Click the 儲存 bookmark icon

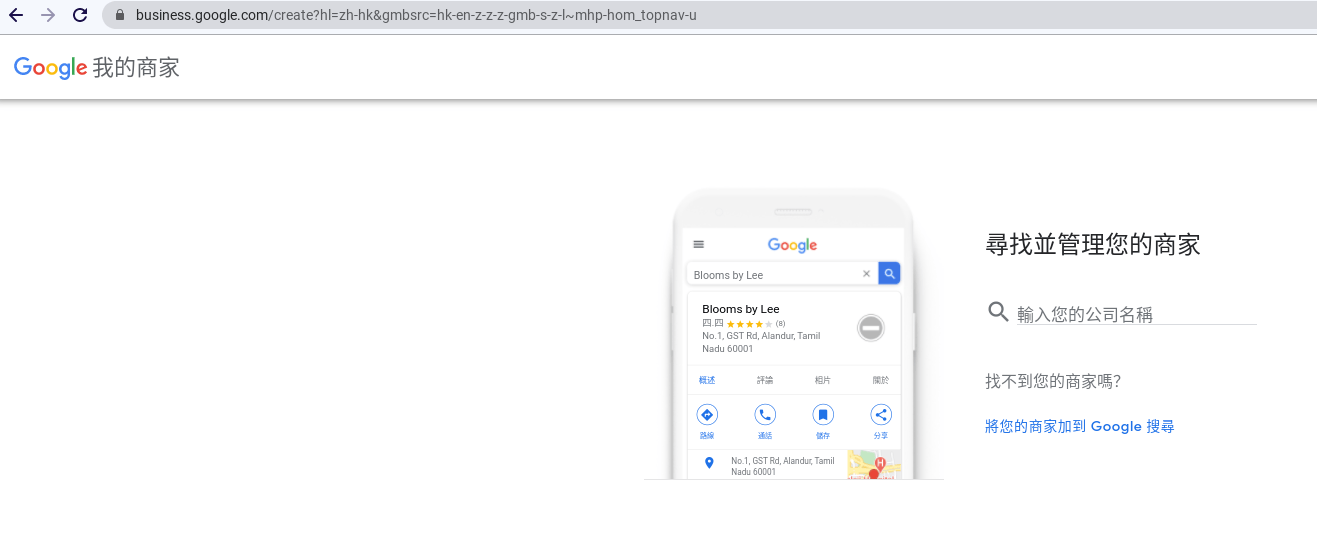[x=823, y=415]
